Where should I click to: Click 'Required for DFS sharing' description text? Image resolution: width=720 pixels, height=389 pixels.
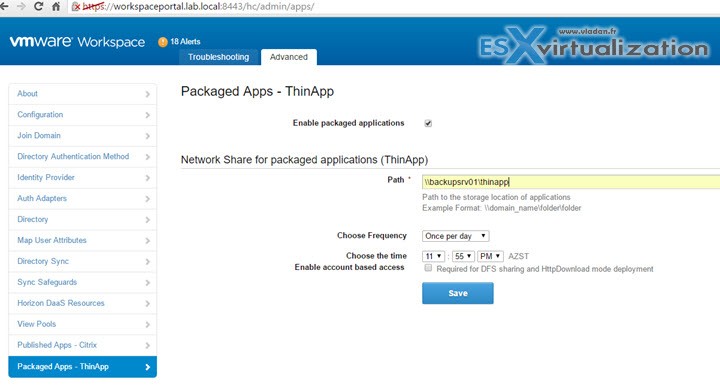coord(545,269)
